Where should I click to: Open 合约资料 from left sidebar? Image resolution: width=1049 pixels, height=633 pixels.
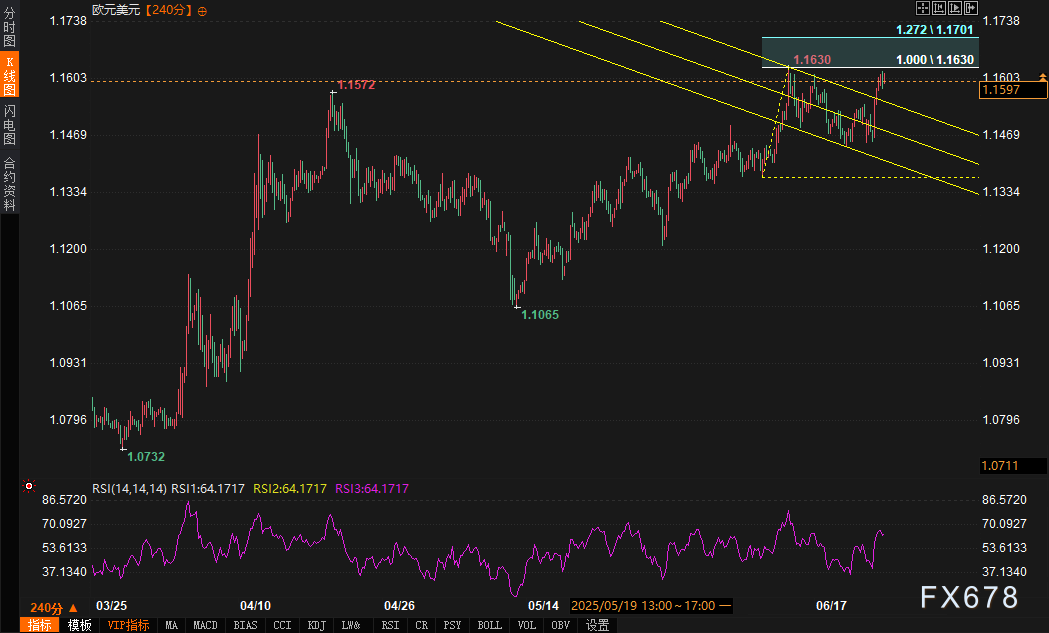click(x=9, y=183)
